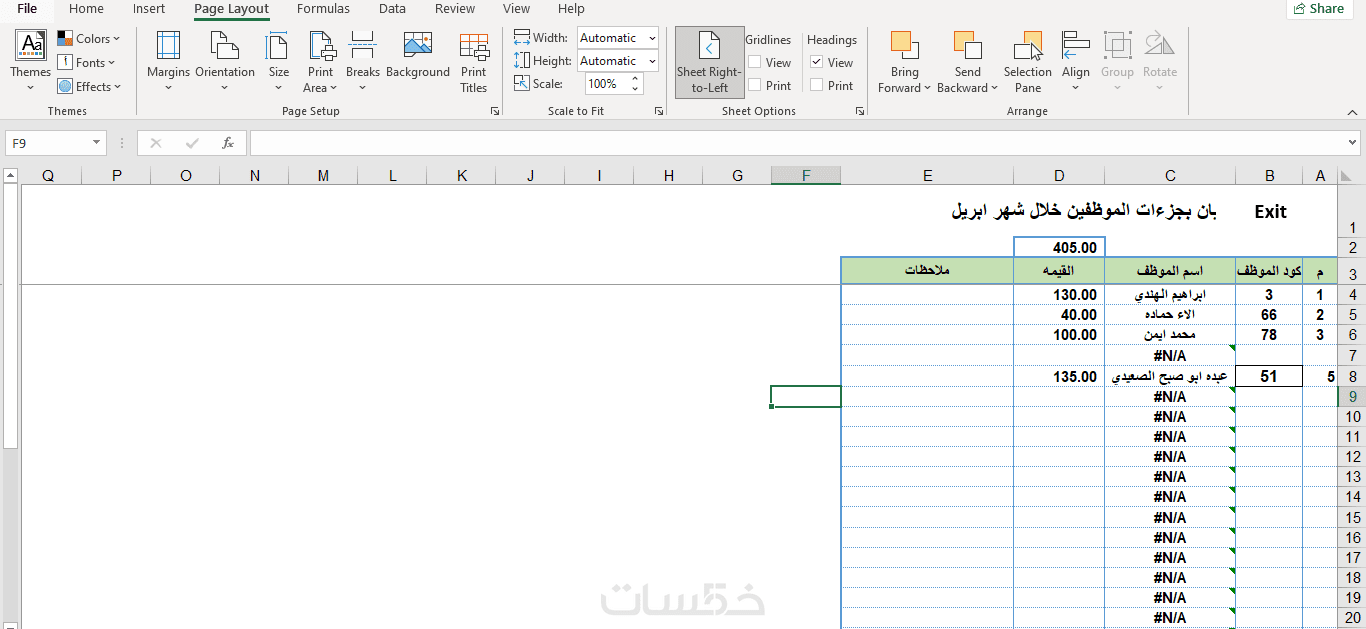Click the Group objects icon
This screenshot has width=1366, height=629.
tap(1117, 45)
